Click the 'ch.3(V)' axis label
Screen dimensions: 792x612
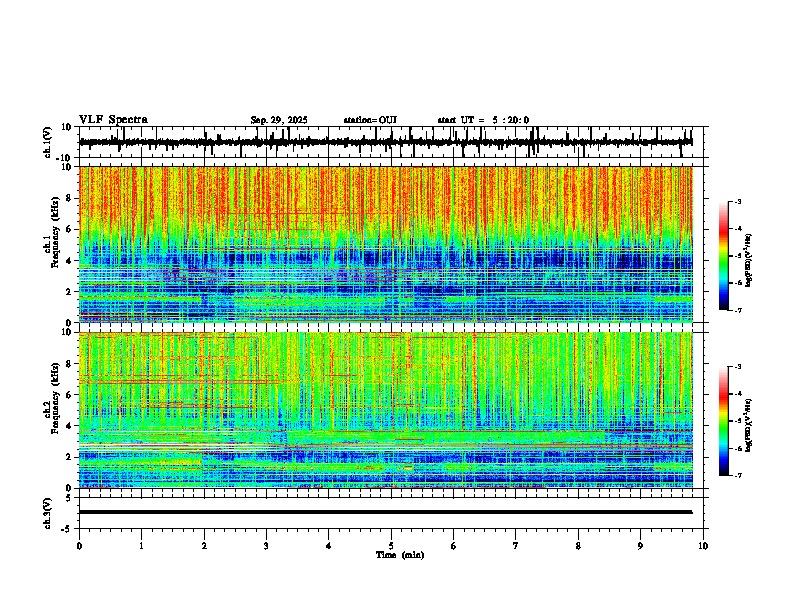48,513
